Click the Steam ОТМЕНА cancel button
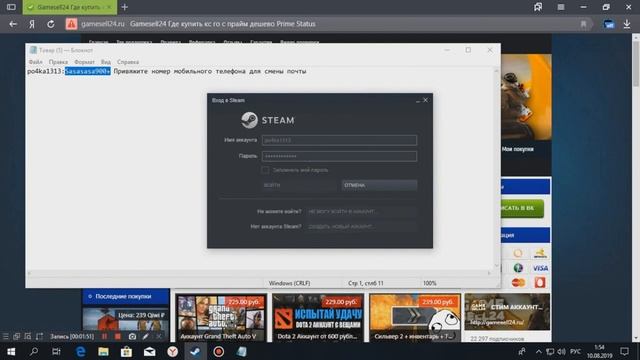The image size is (640, 360). [379, 185]
